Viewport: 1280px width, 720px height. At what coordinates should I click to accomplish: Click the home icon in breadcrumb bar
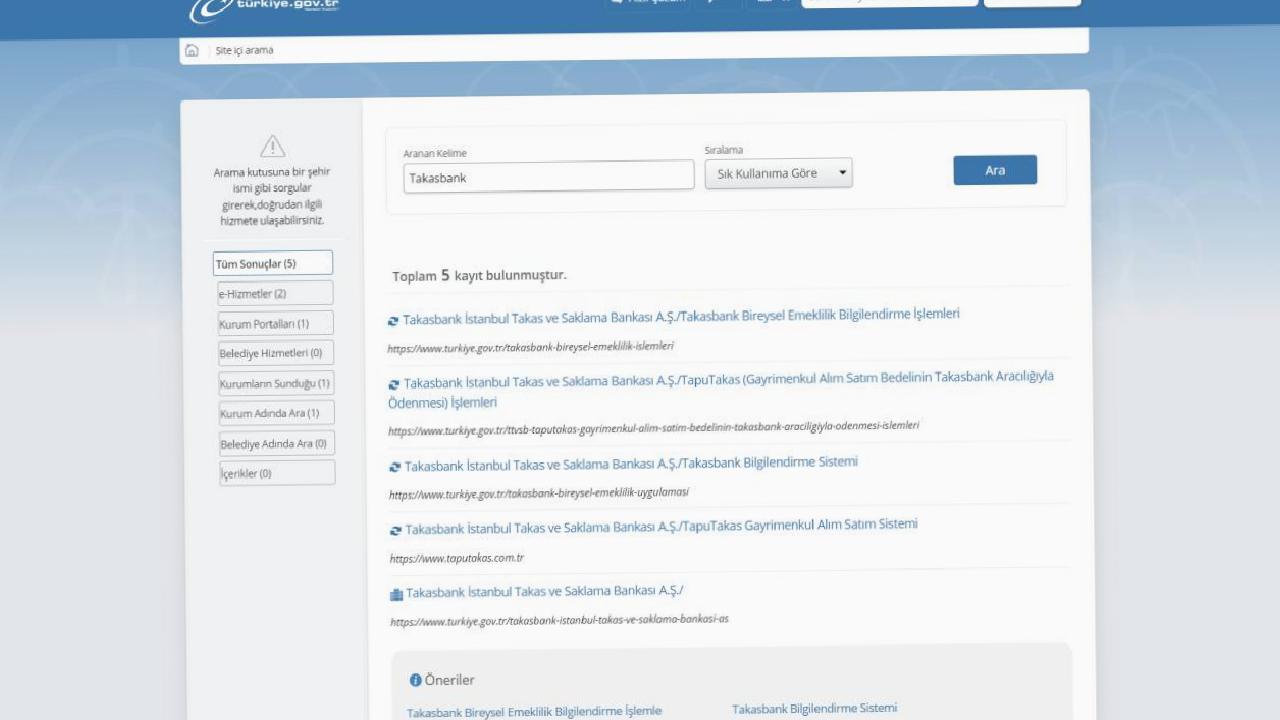192,50
